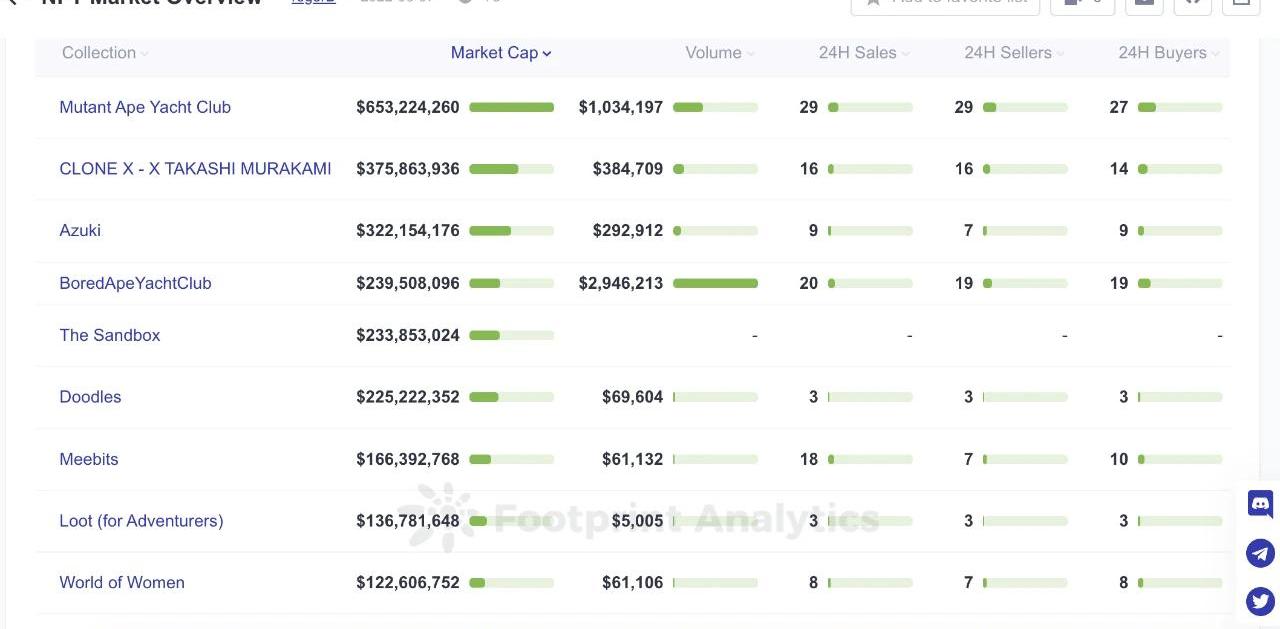Select volume value $2,946,213
This screenshot has width=1280, height=629.
point(621,283)
